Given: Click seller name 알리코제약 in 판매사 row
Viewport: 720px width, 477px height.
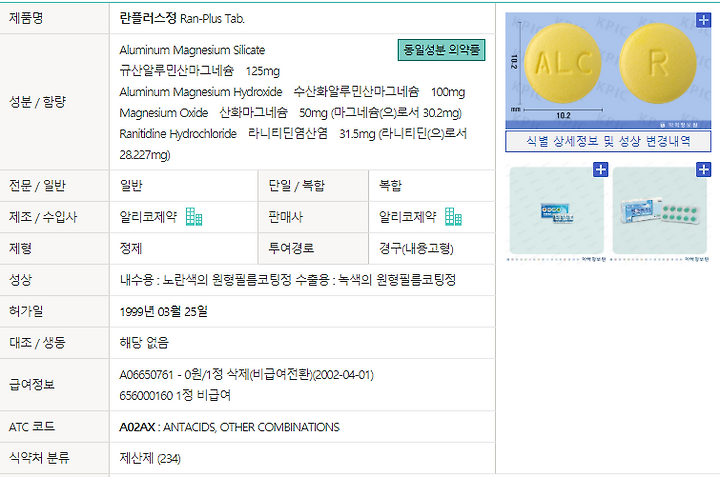Looking at the screenshot, I should pyautogui.click(x=407, y=217).
